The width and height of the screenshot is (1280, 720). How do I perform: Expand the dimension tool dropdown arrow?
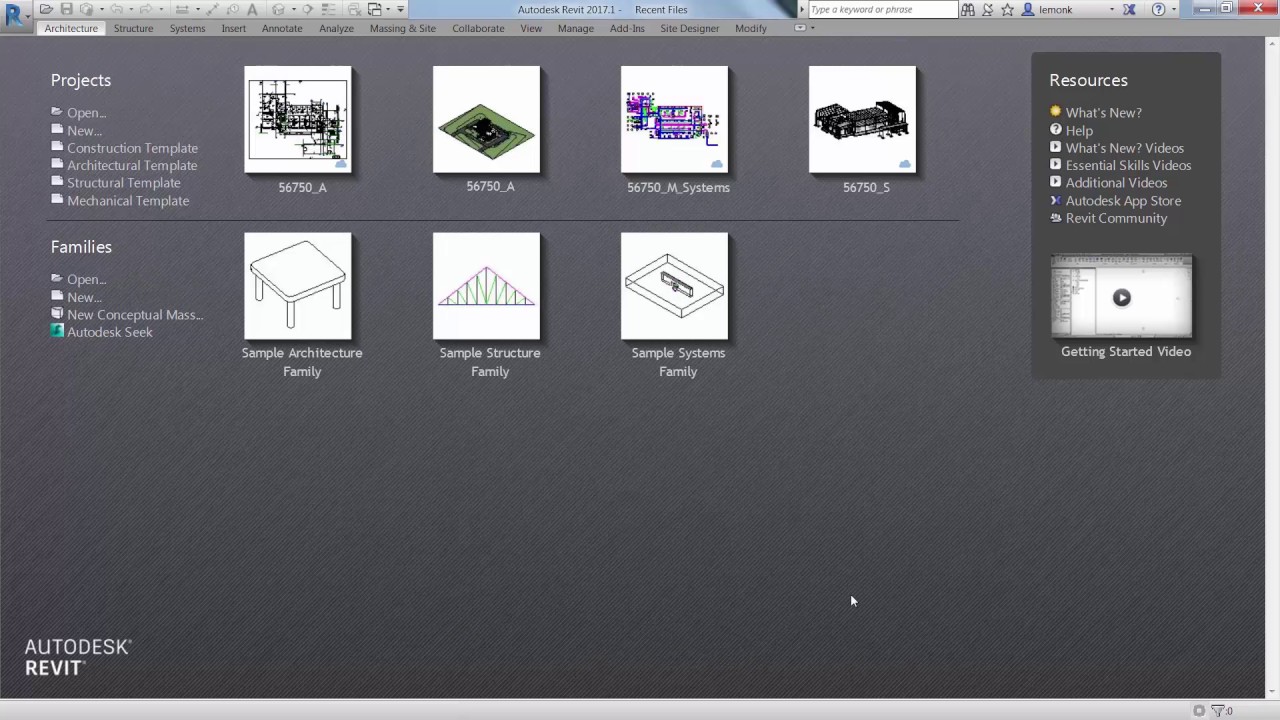coord(198,9)
